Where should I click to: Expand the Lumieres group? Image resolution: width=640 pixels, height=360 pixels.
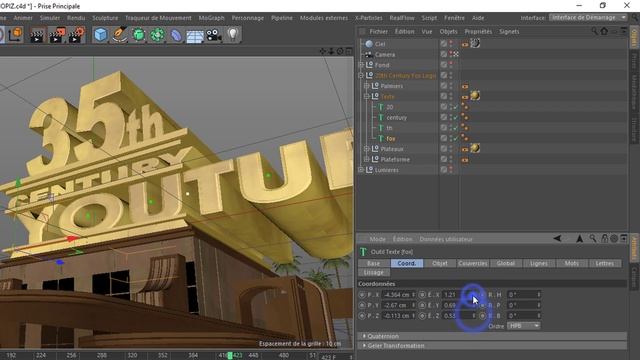click(361, 170)
